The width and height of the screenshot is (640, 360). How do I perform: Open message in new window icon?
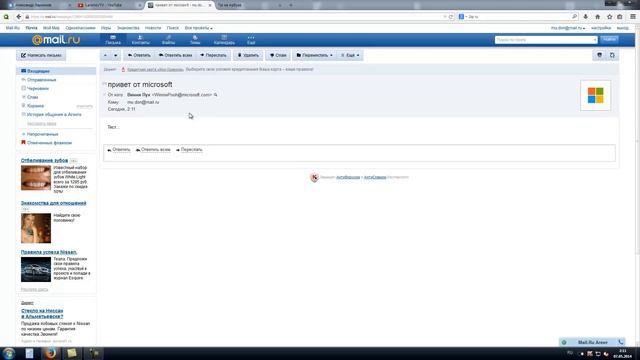coord(612,55)
